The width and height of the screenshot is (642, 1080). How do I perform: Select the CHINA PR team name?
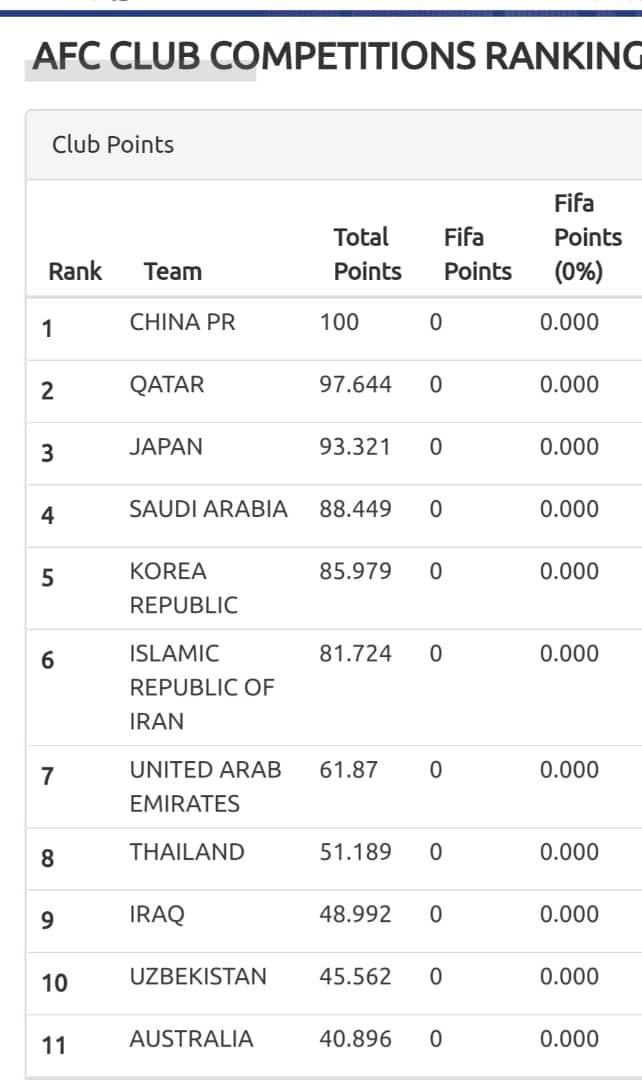pos(182,322)
